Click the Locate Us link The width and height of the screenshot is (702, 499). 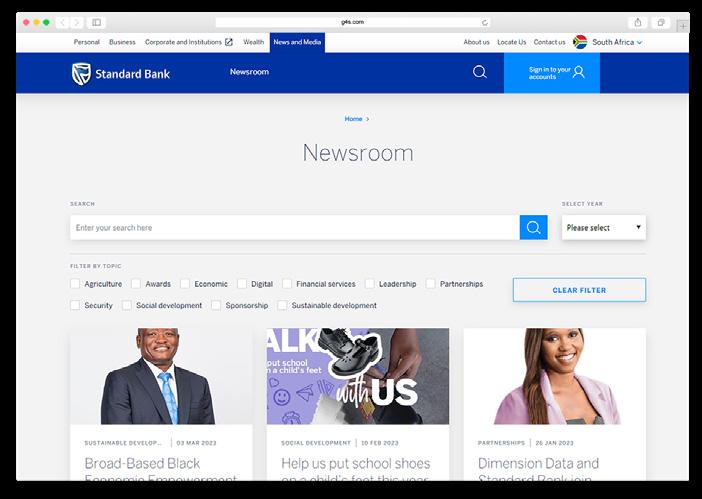[x=512, y=42]
